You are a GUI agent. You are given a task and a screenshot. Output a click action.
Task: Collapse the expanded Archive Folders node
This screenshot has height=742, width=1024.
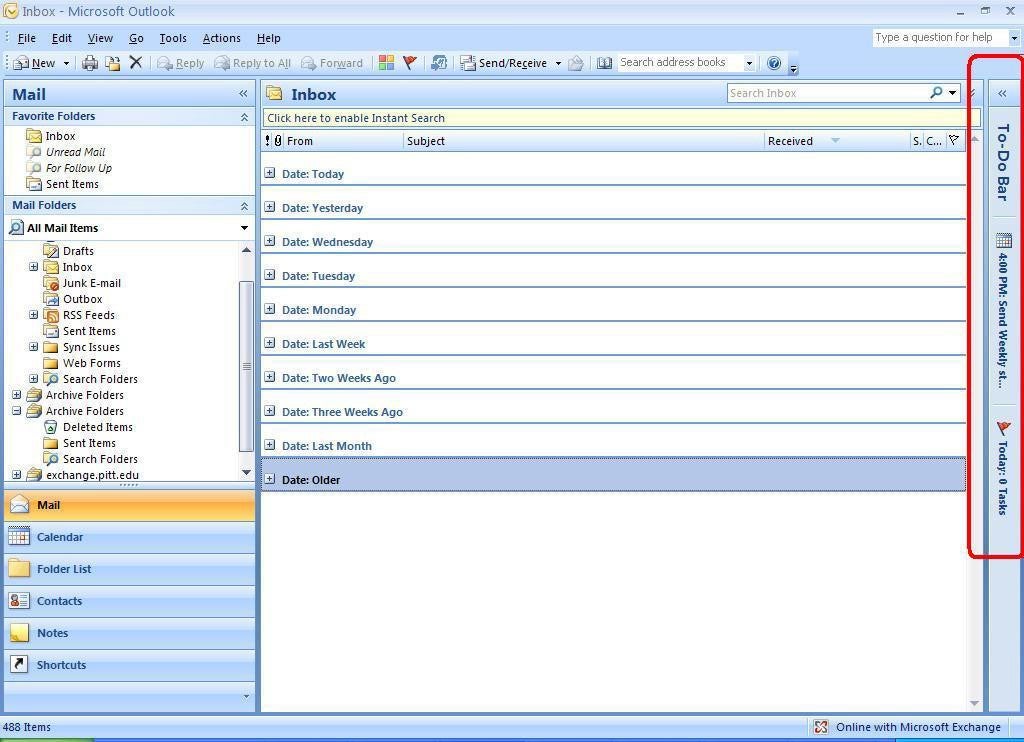coord(16,411)
